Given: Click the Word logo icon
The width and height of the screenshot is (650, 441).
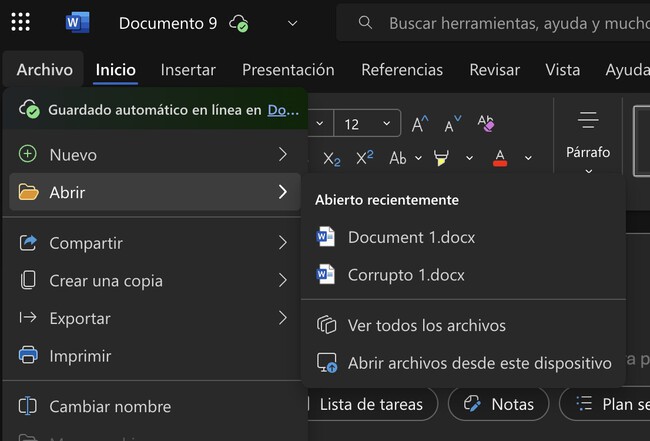Looking at the screenshot, I should click(x=77, y=22).
